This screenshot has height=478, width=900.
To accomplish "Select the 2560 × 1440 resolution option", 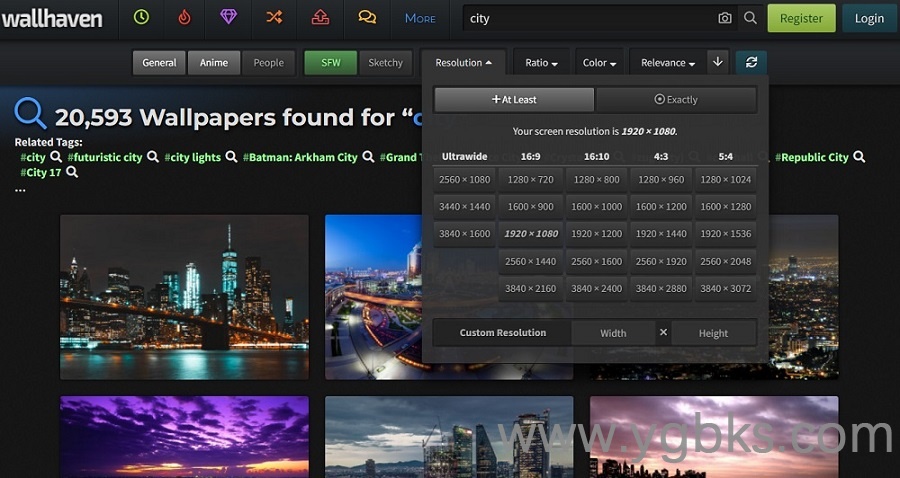I will (x=530, y=261).
